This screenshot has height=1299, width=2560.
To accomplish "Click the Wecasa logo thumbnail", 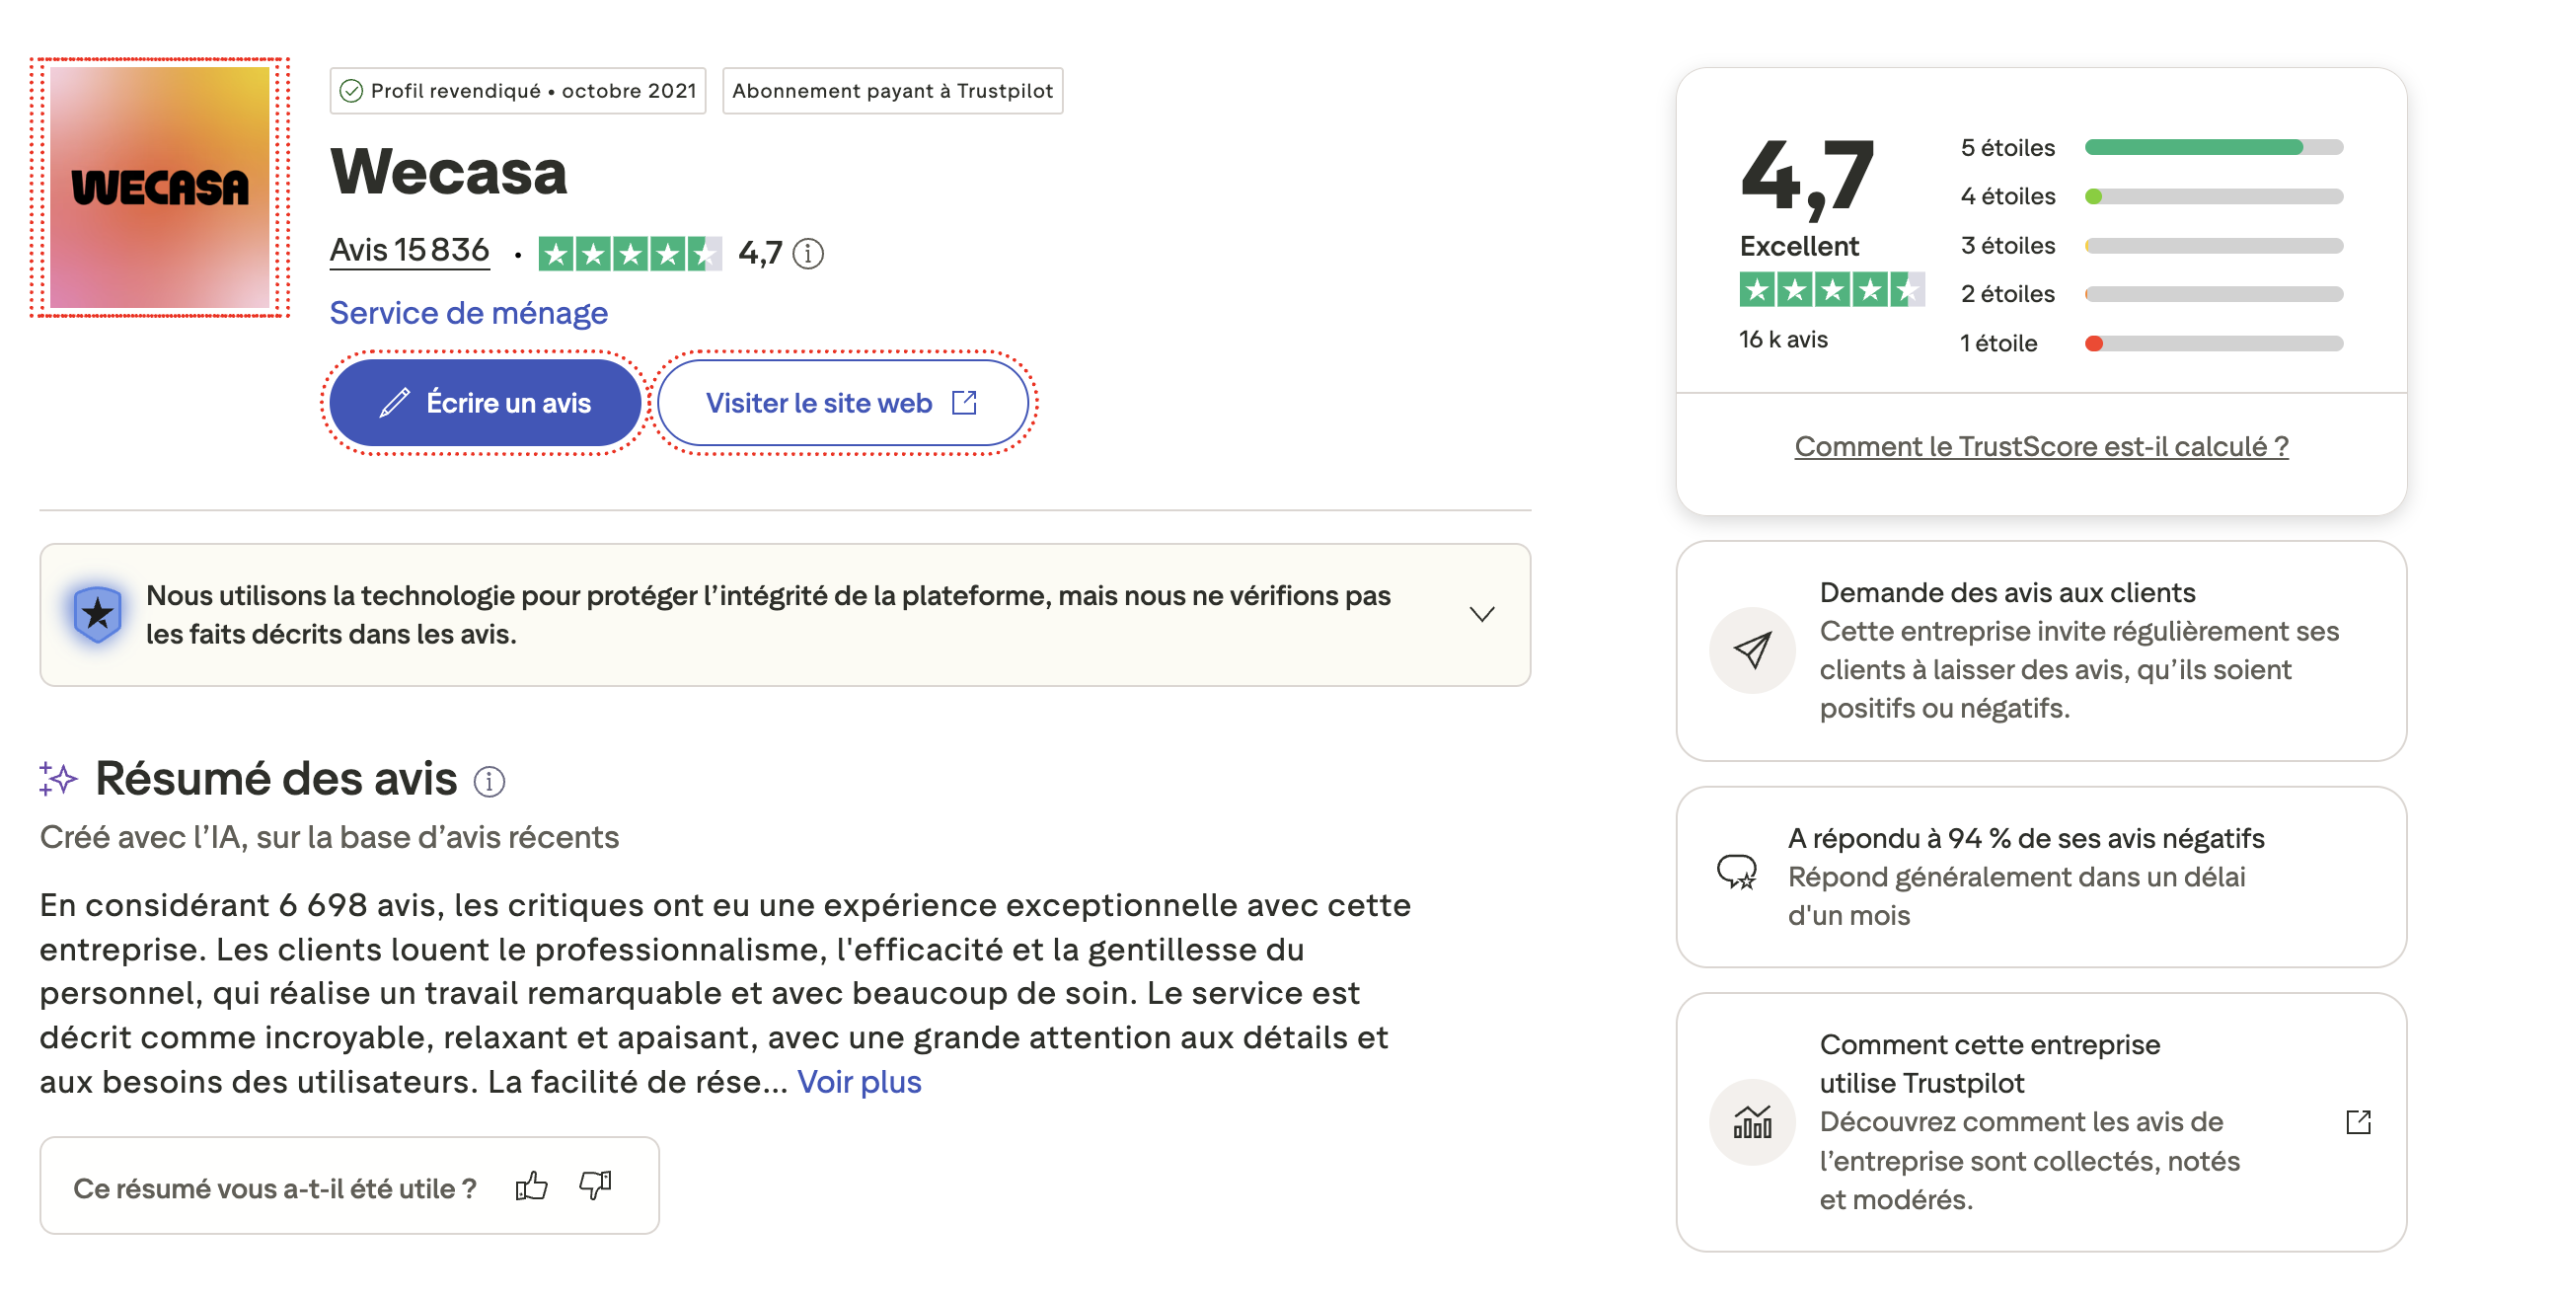I will (159, 187).
